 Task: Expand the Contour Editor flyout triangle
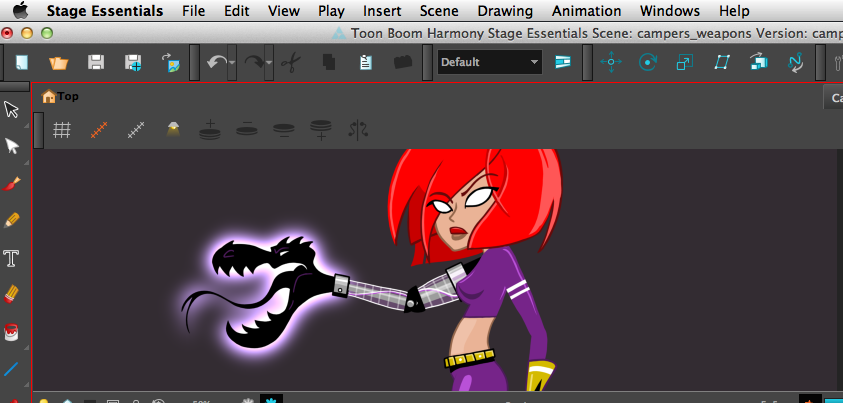pos(26,162)
